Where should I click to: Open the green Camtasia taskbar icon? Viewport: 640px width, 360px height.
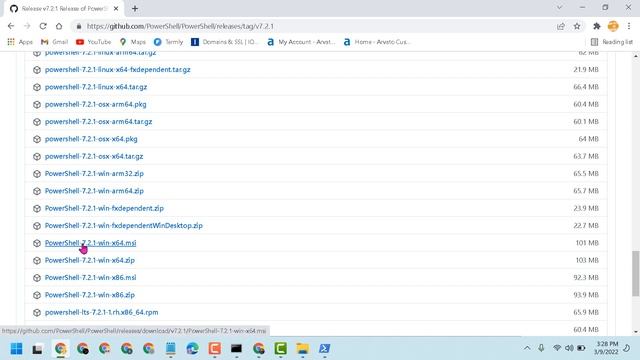280,349
